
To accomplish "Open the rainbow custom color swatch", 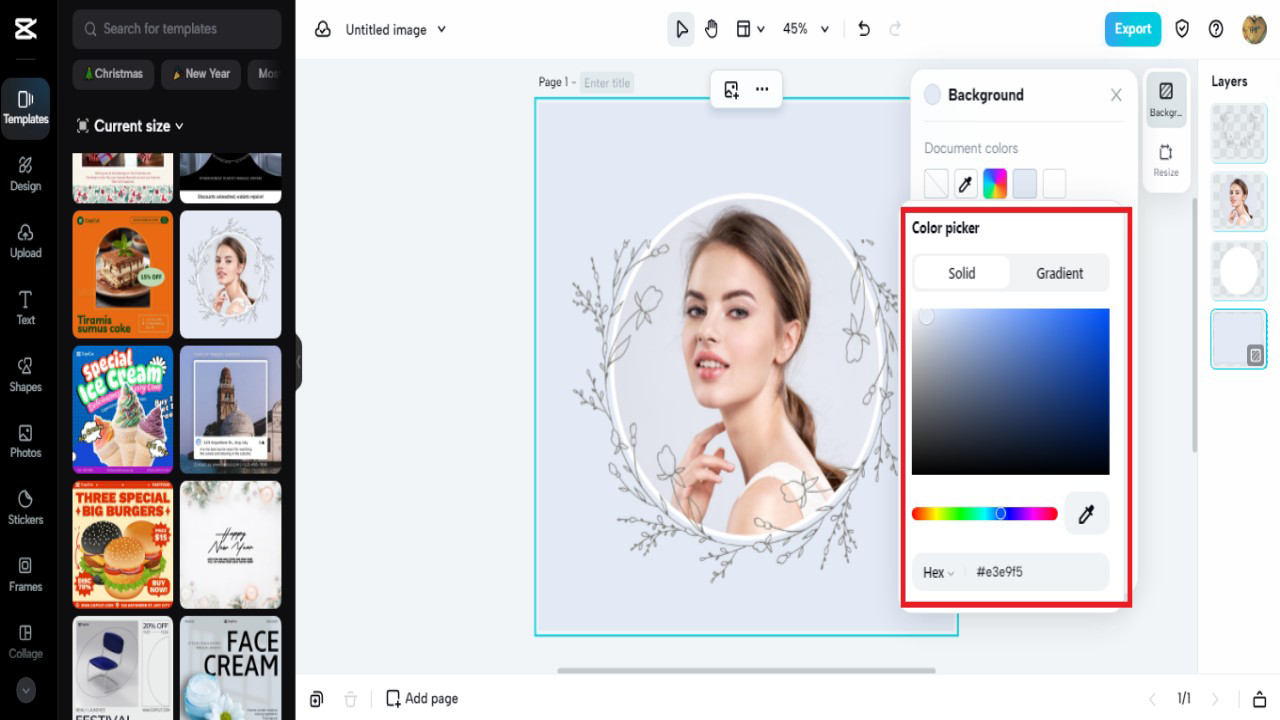I will (995, 184).
